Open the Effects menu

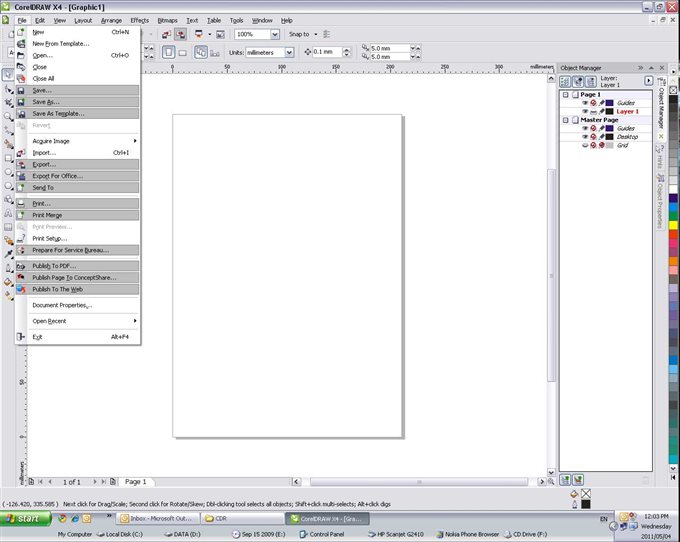pyautogui.click(x=139, y=20)
